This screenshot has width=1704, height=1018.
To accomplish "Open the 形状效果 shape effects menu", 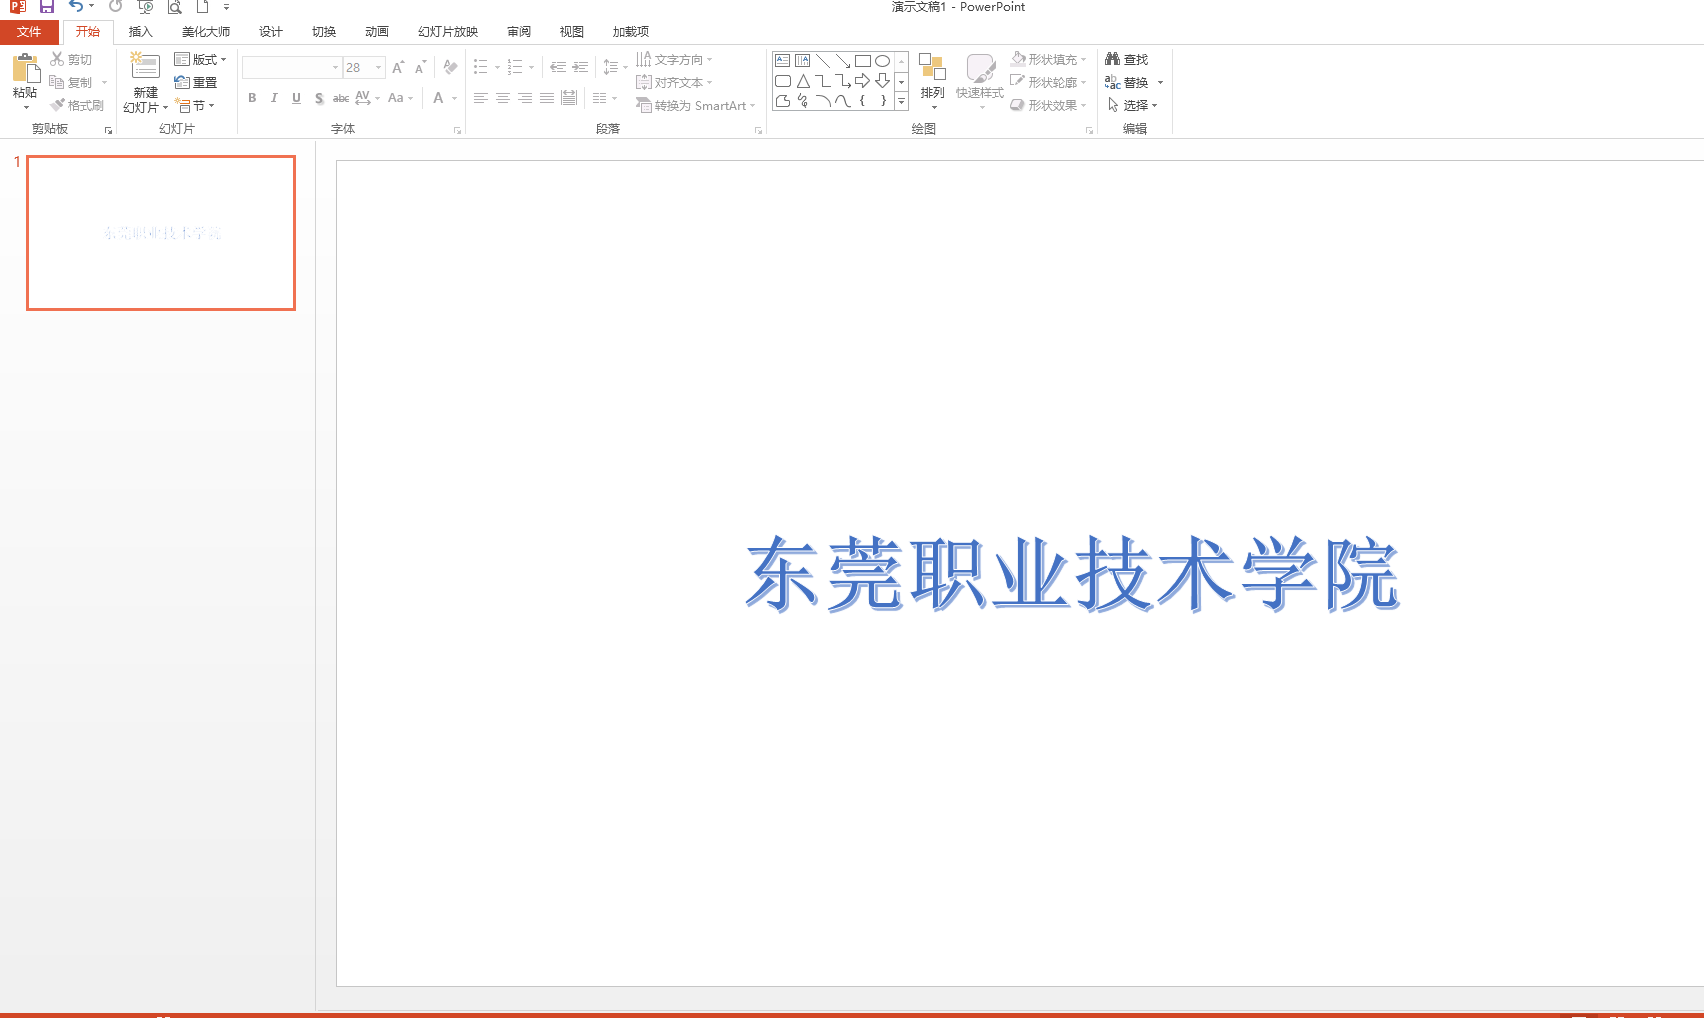I will tap(1048, 105).
